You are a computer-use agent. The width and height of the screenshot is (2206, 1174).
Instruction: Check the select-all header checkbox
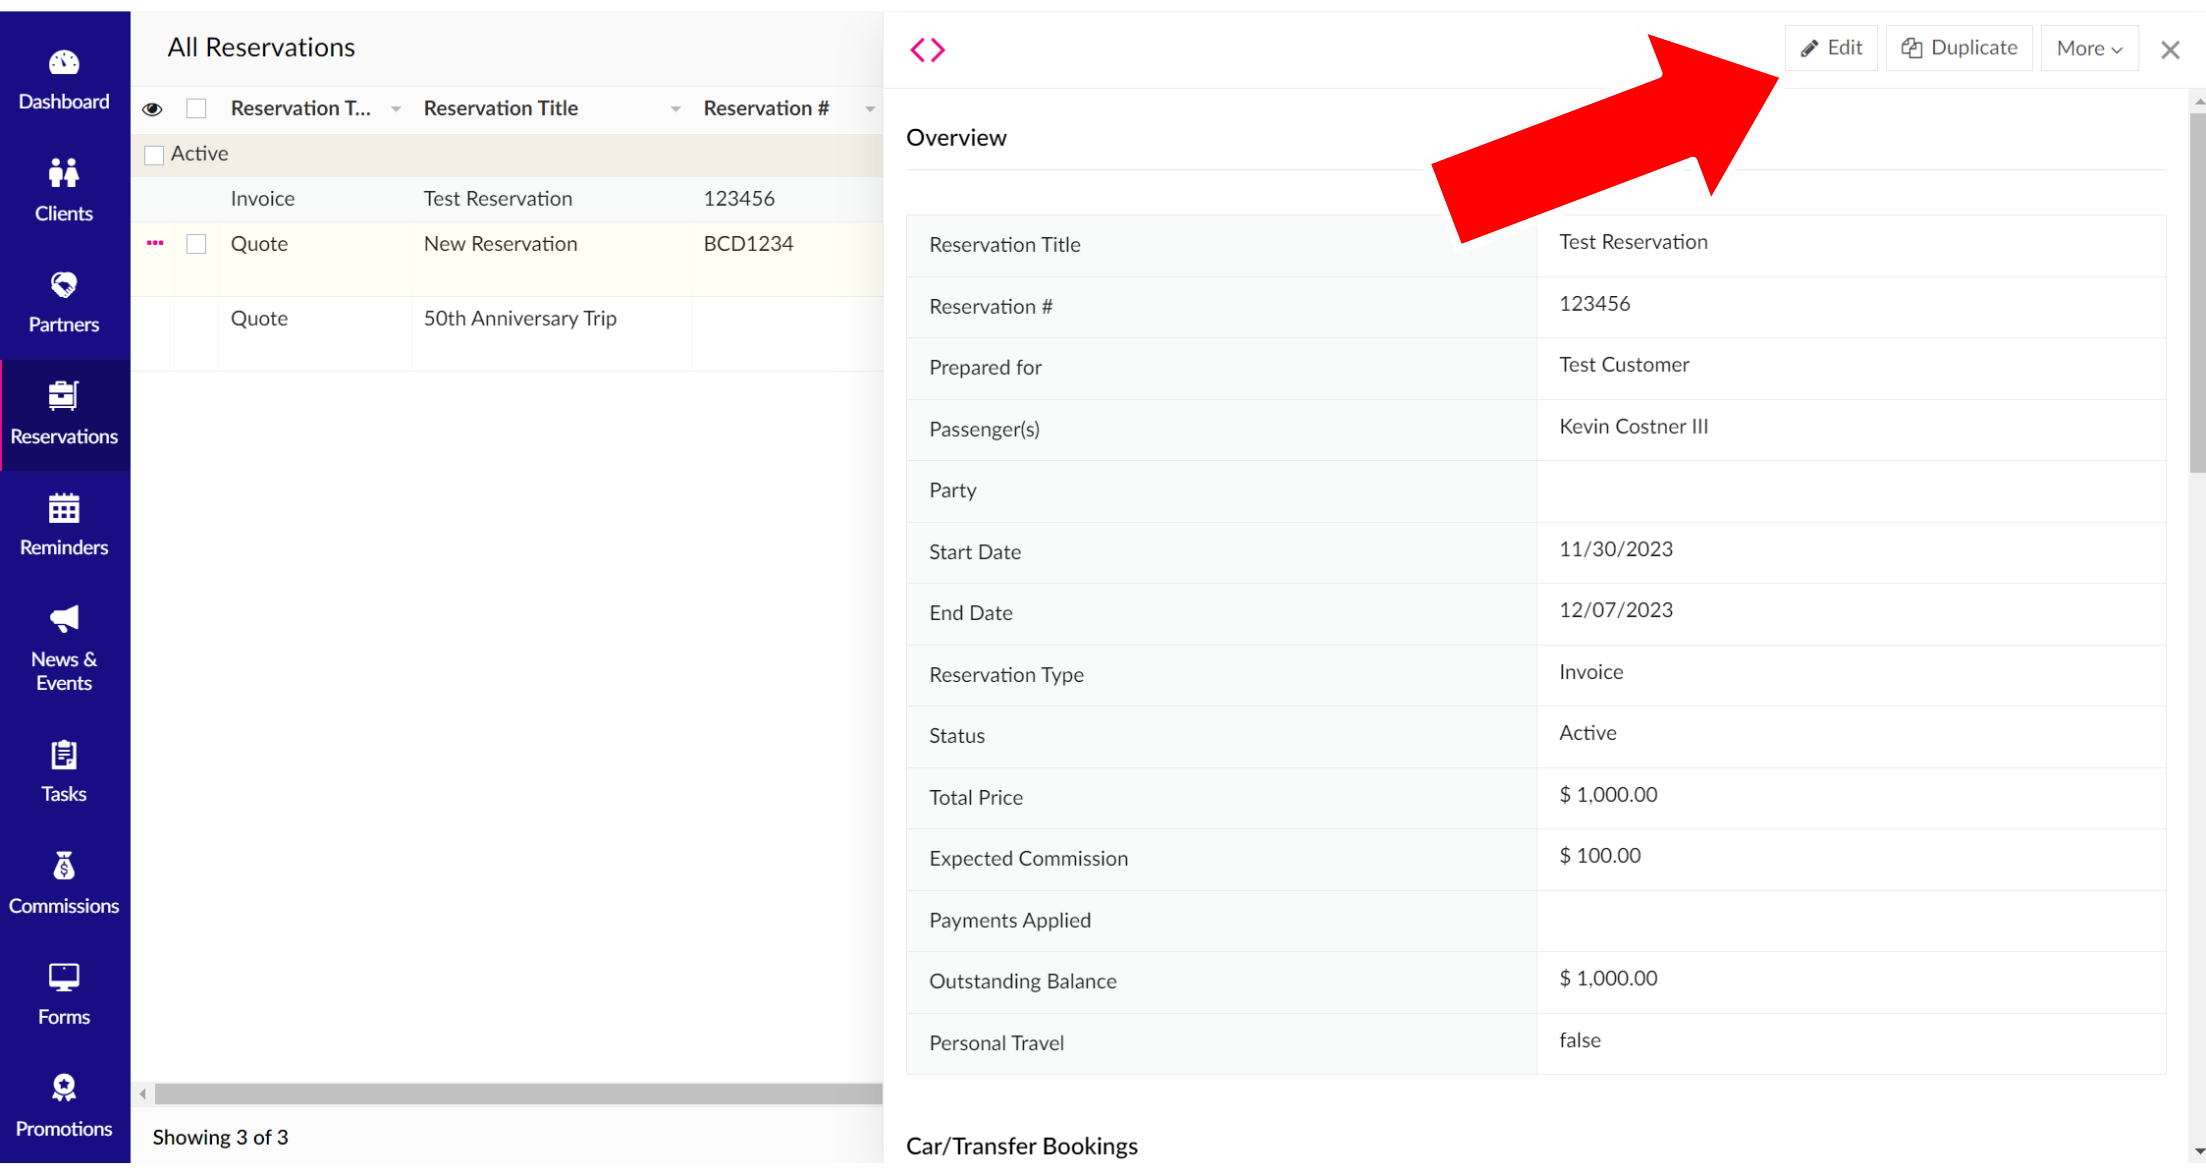pyautogui.click(x=196, y=109)
